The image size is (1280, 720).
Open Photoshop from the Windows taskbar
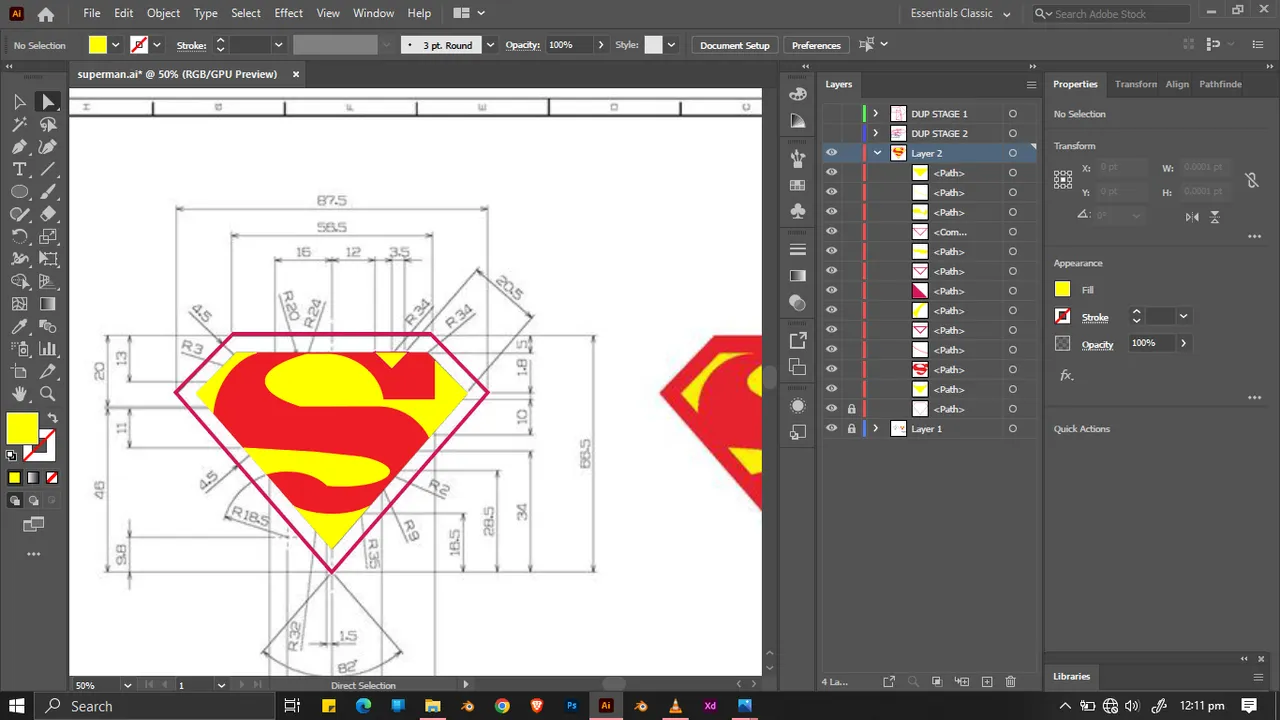click(x=571, y=706)
